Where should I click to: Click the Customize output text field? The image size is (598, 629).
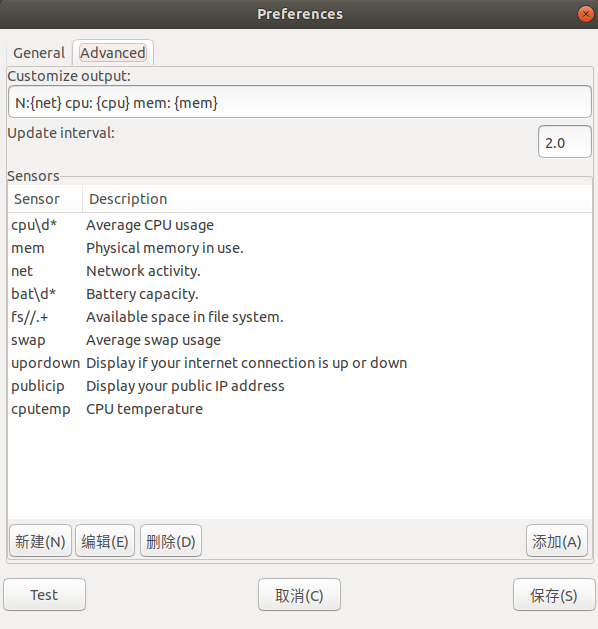point(300,102)
